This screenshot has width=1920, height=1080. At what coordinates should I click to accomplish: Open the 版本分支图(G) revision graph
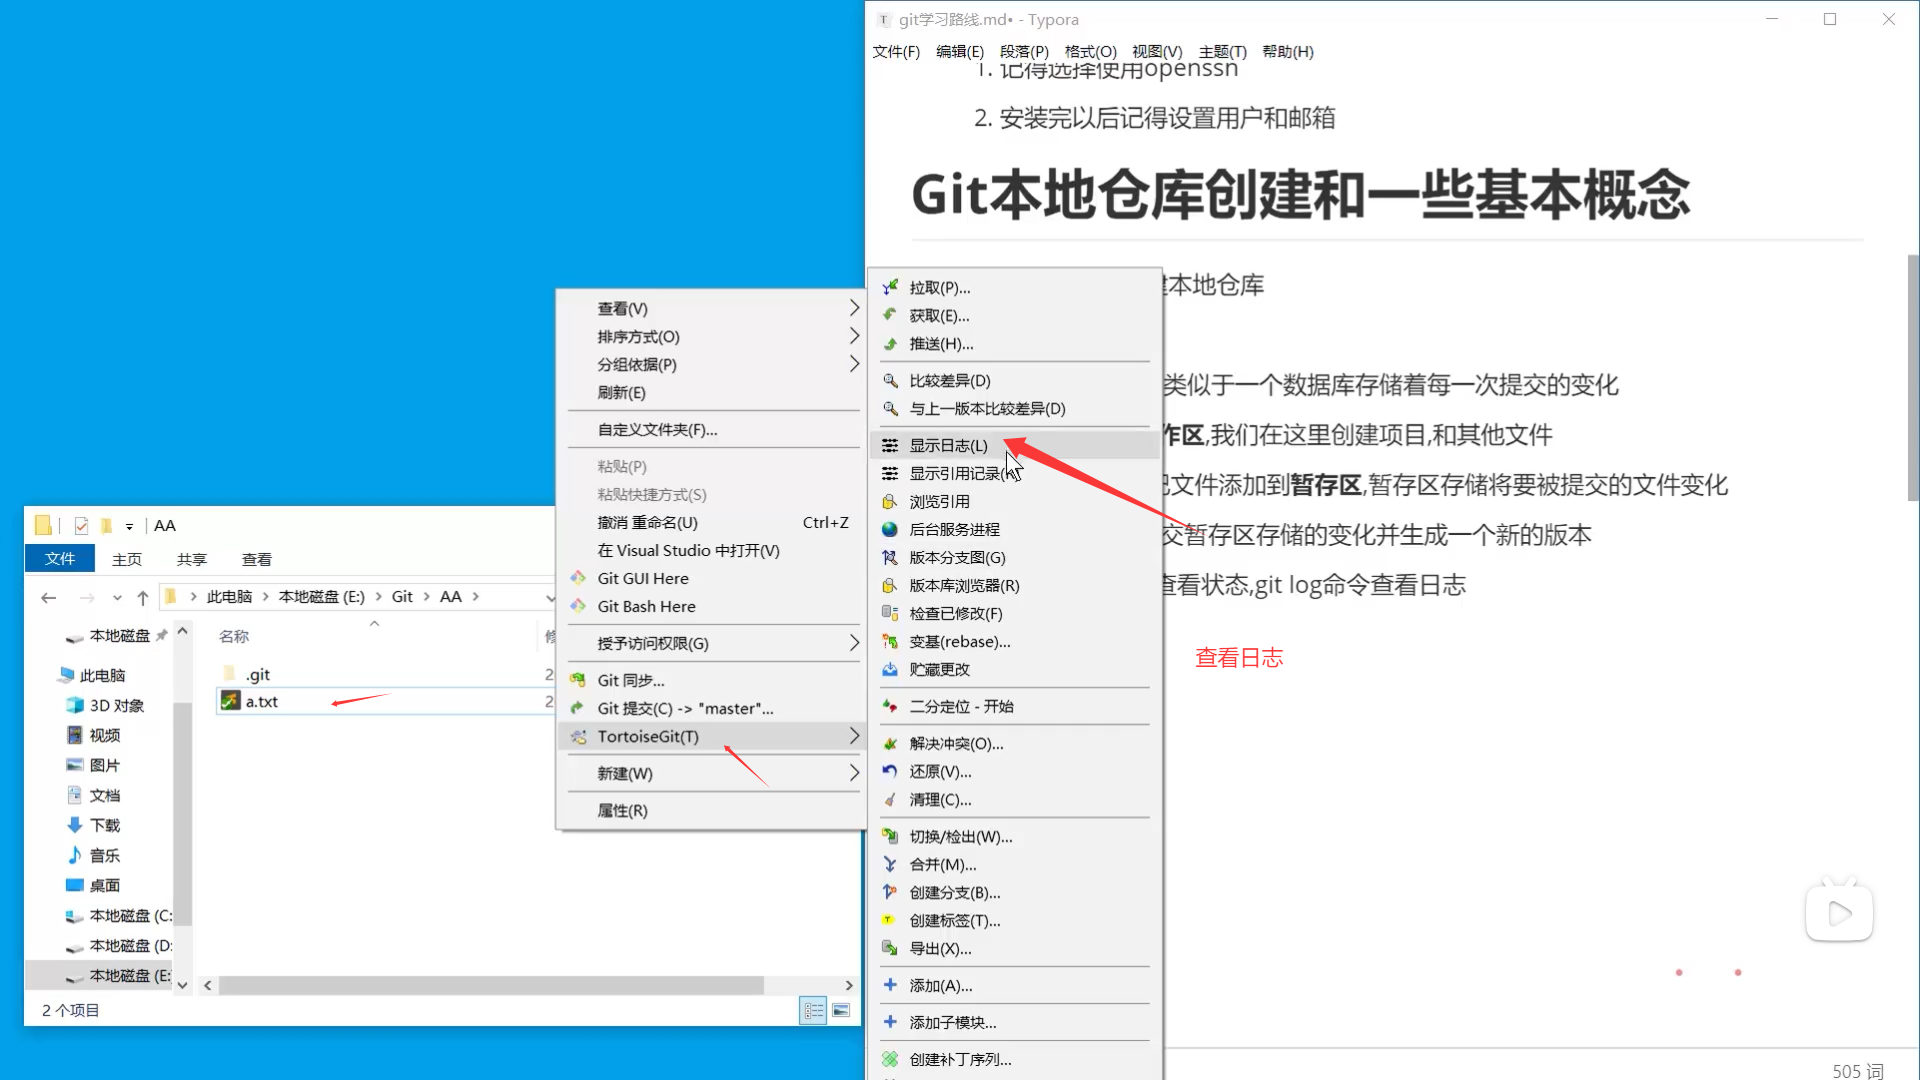(955, 557)
